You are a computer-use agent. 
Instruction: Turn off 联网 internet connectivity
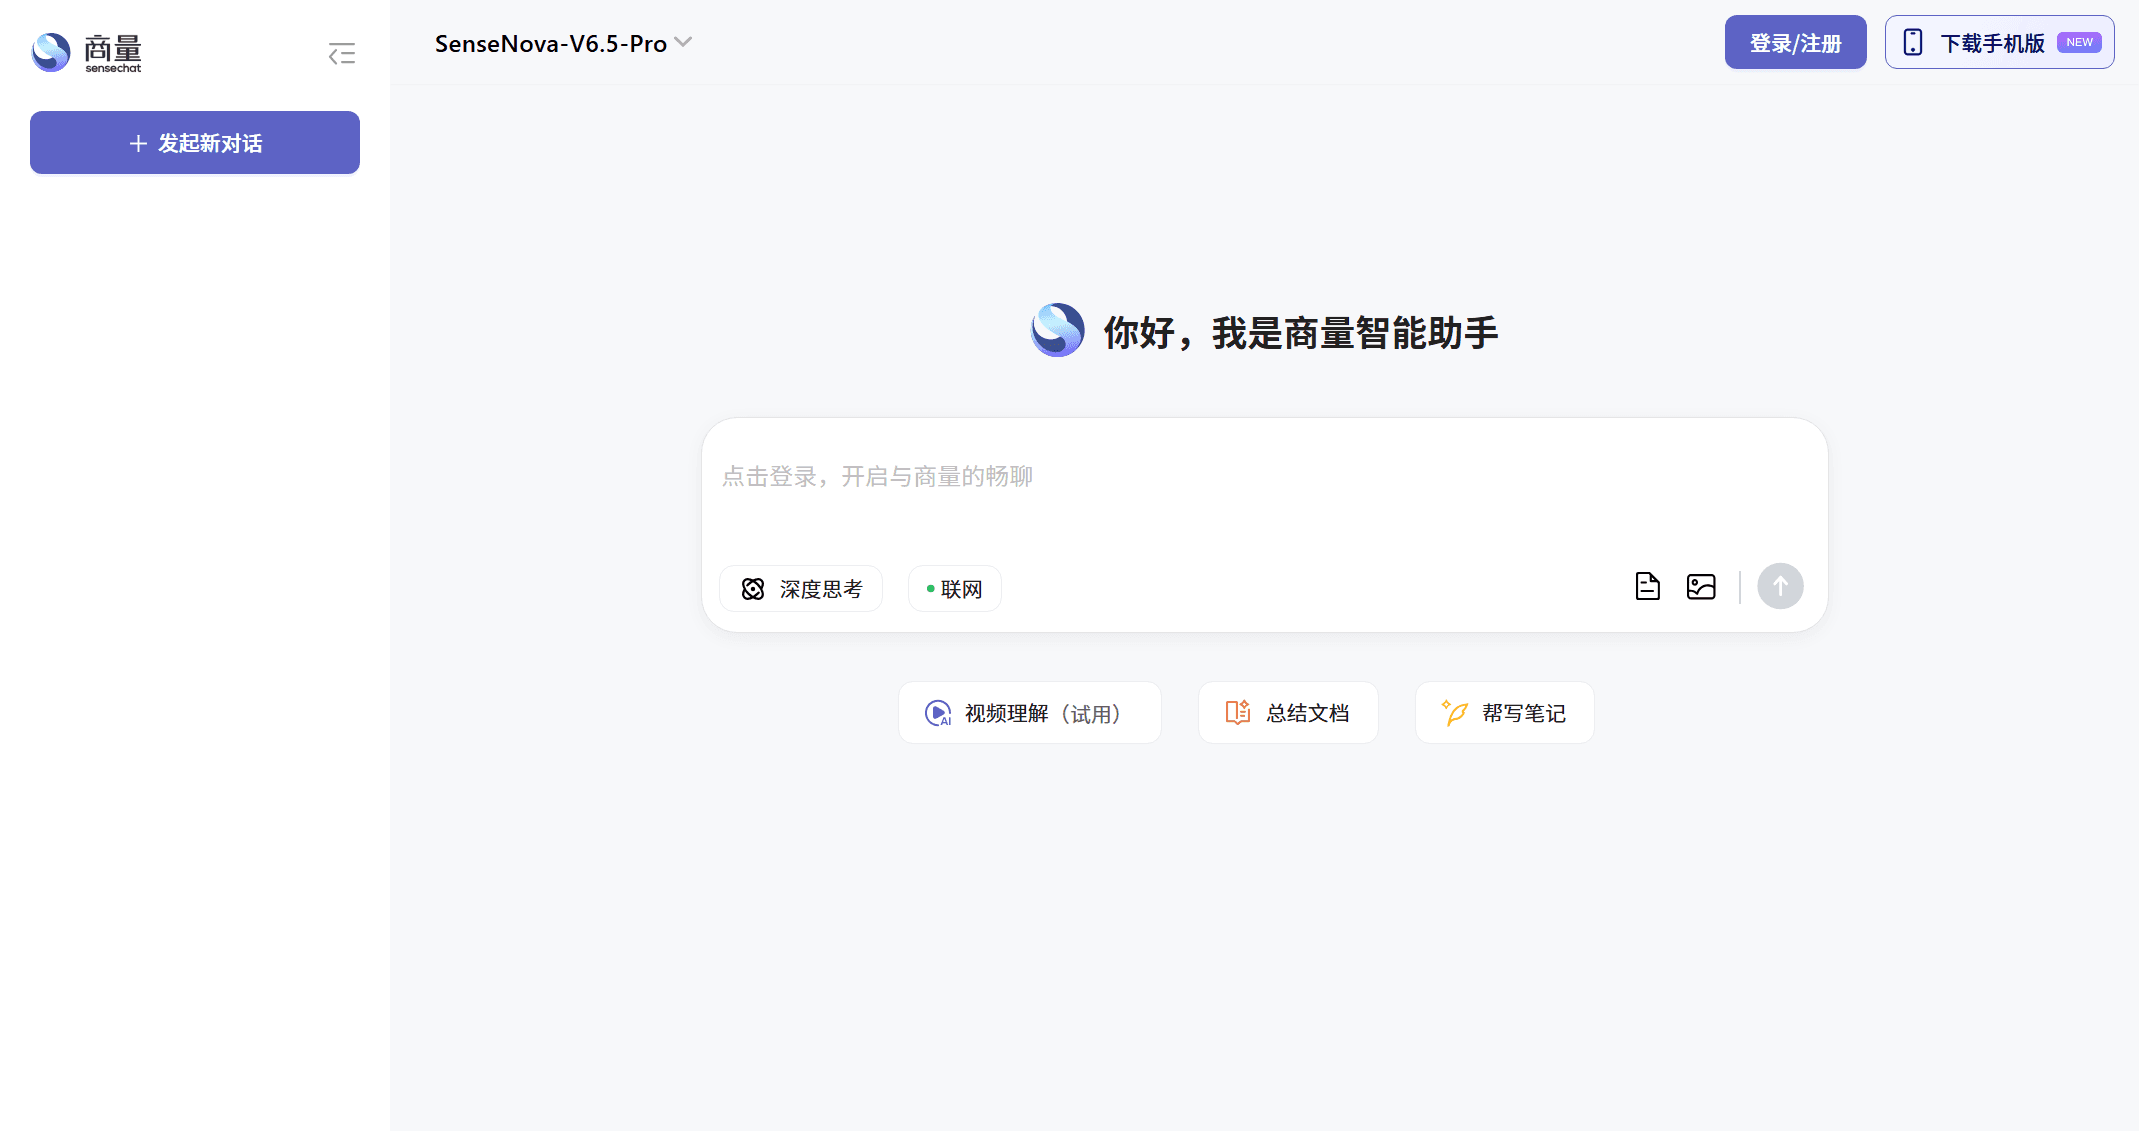pos(953,589)
